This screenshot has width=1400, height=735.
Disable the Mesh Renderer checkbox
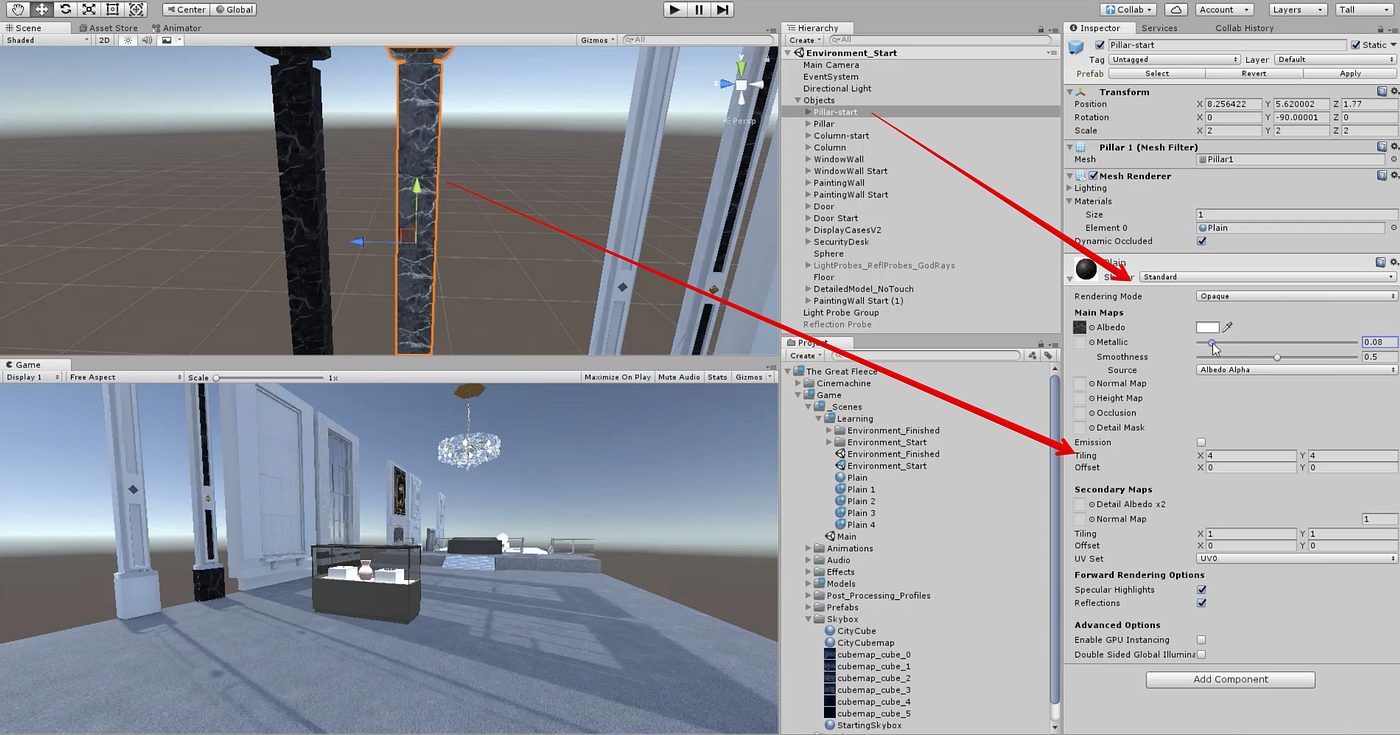coord(1093,175)
